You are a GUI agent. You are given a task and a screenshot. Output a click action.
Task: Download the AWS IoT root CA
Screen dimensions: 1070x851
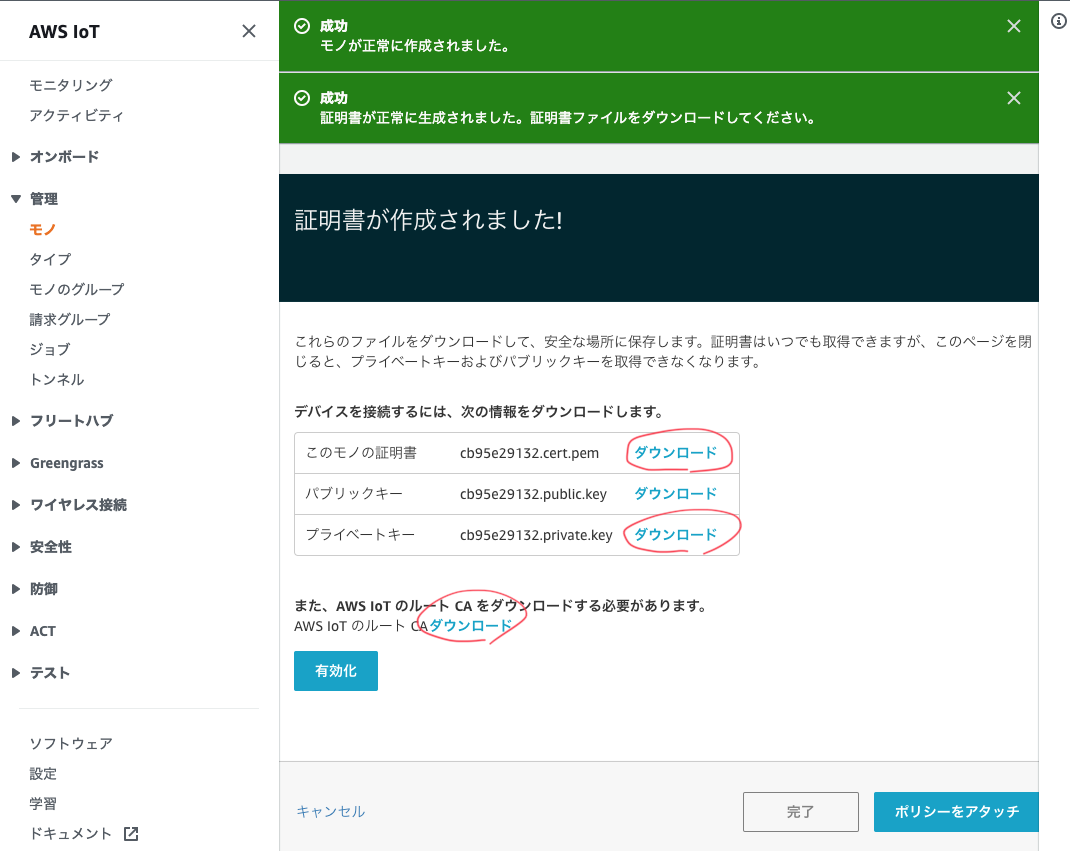tap(471, 626)
